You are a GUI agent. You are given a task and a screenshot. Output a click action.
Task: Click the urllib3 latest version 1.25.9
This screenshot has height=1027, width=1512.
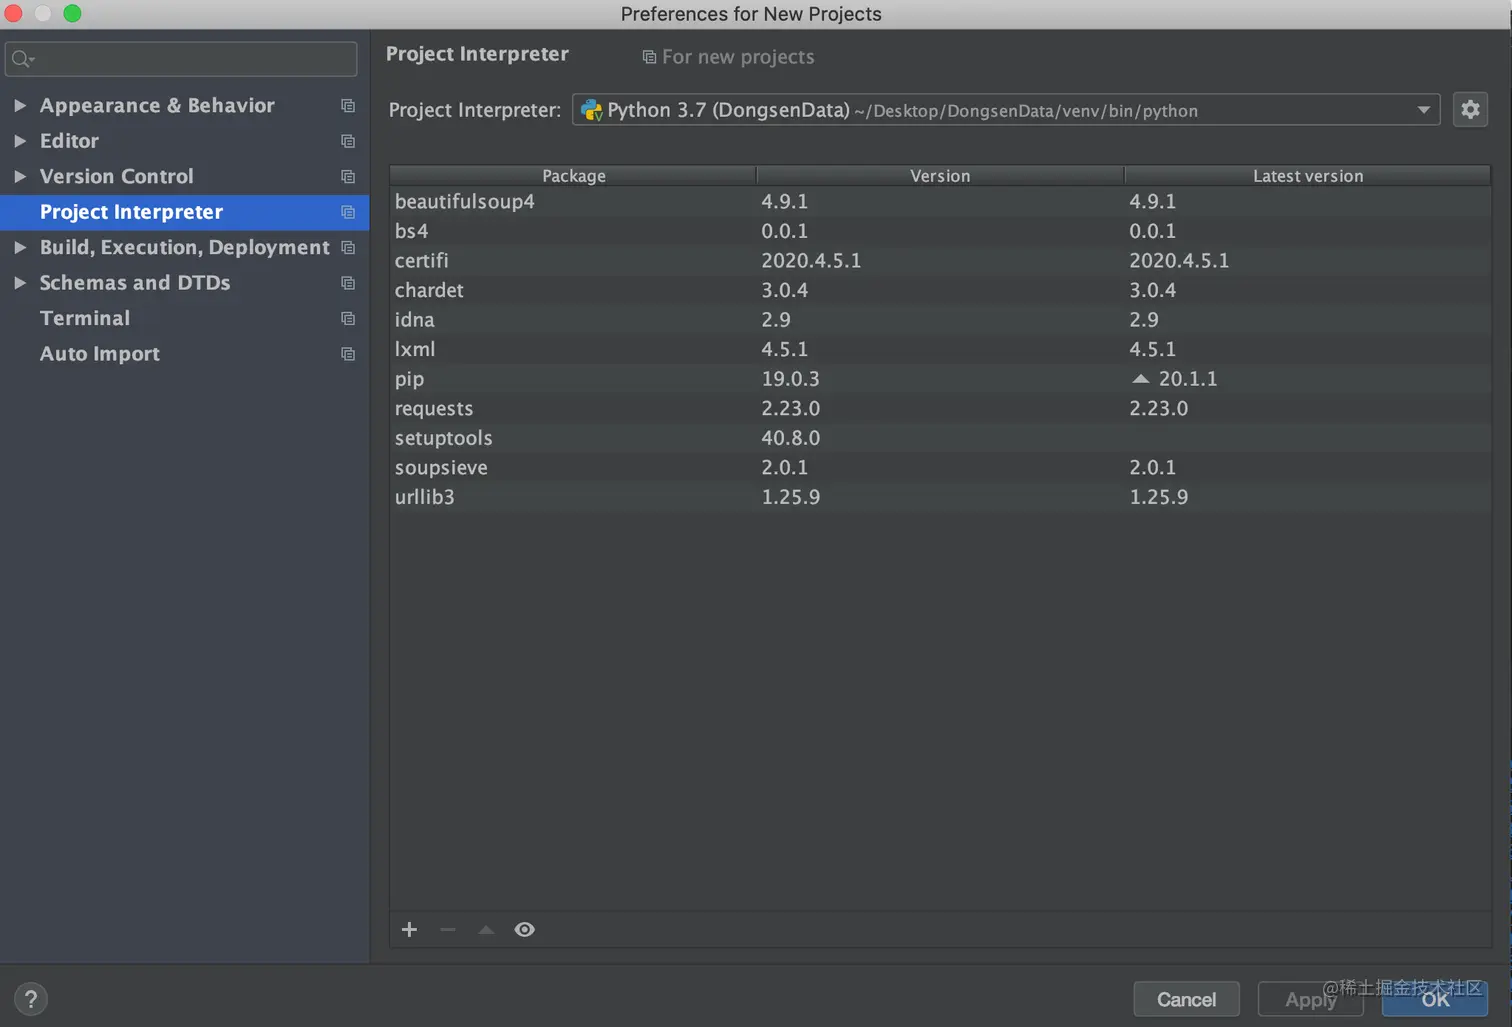pos(1158,497)
